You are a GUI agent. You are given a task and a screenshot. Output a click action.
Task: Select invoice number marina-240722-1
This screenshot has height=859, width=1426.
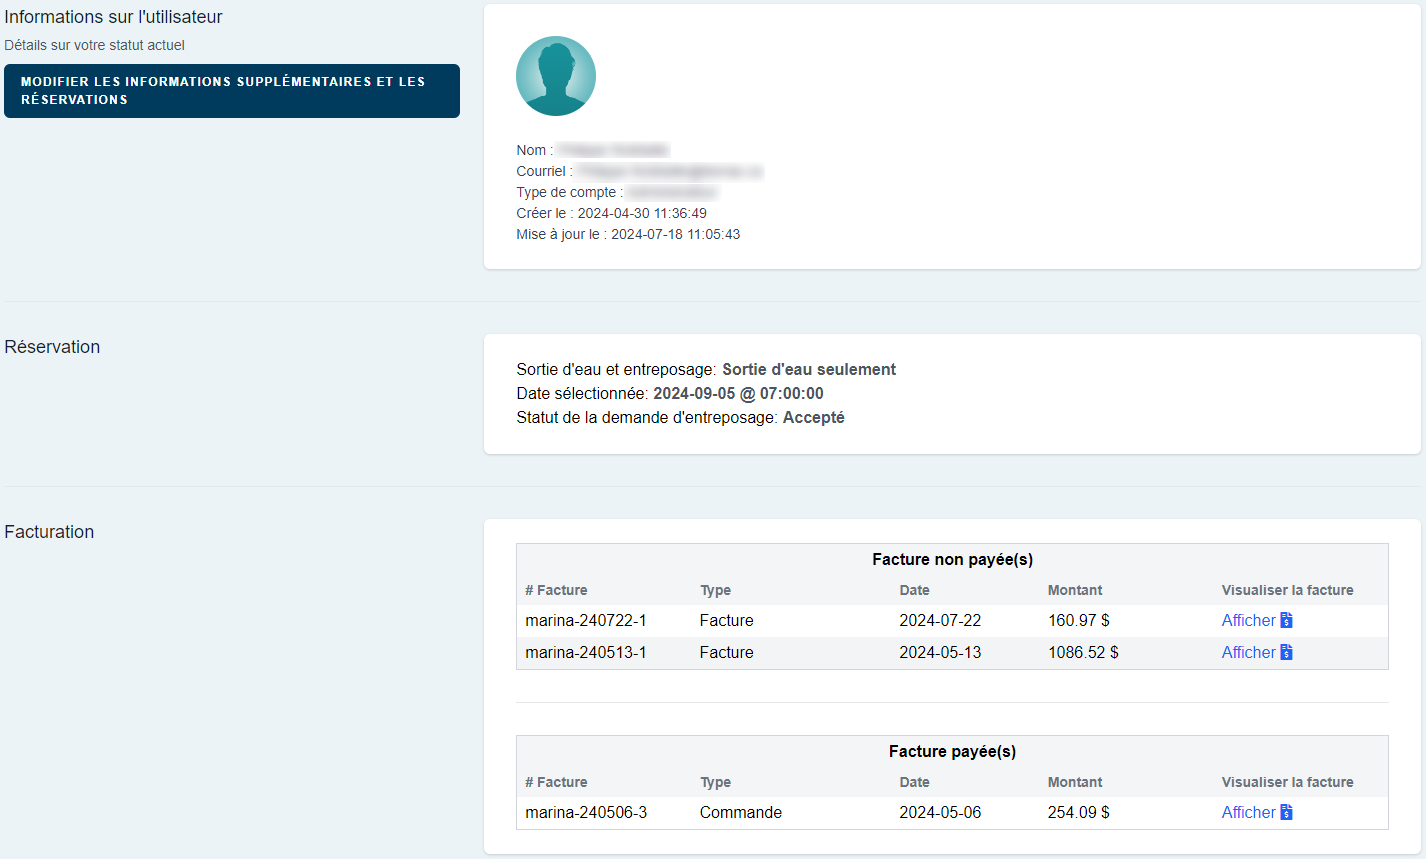click(x=586, y=620)
